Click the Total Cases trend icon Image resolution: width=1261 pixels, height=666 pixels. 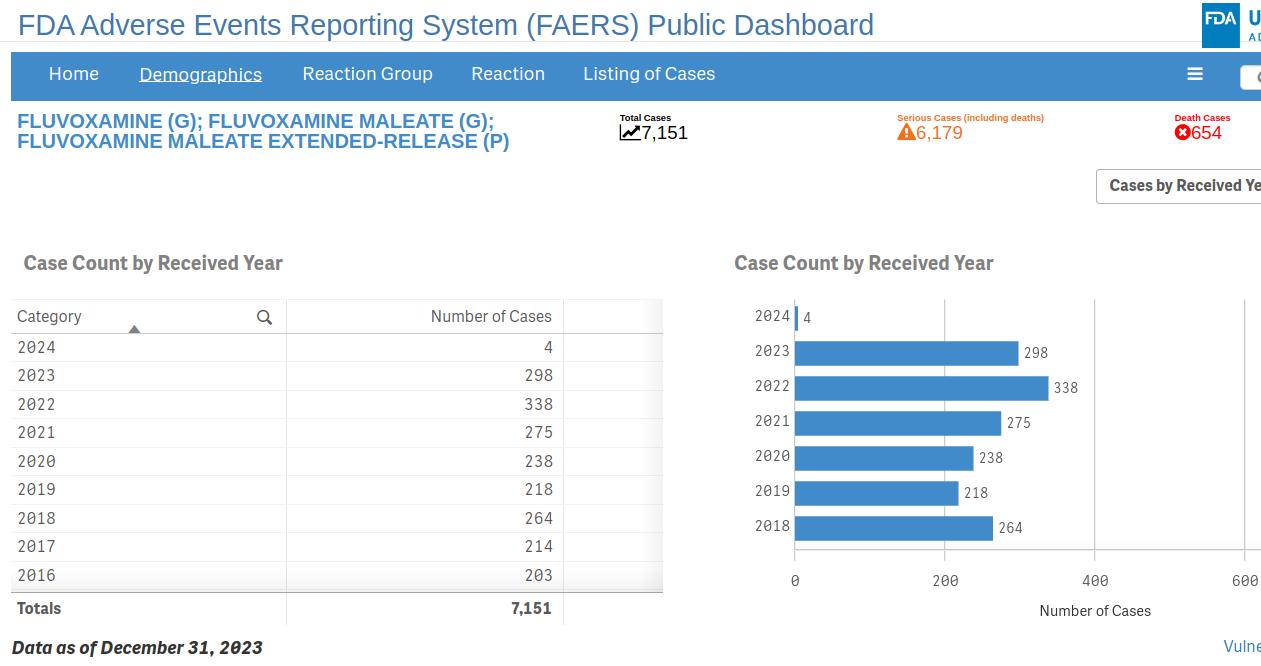[630, 133]
